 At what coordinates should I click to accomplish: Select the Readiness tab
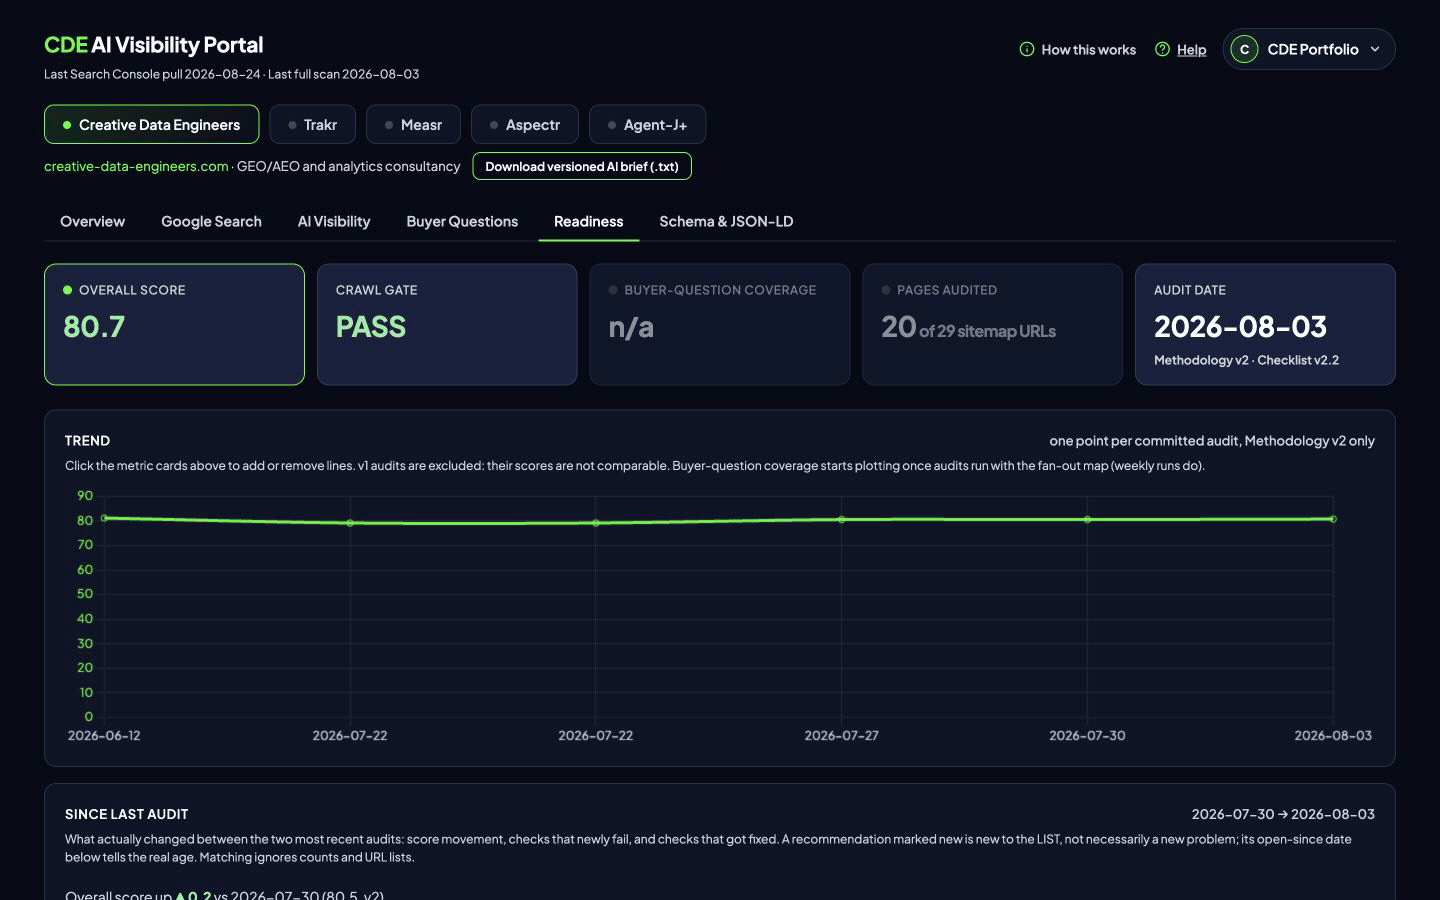click(588, 221)
